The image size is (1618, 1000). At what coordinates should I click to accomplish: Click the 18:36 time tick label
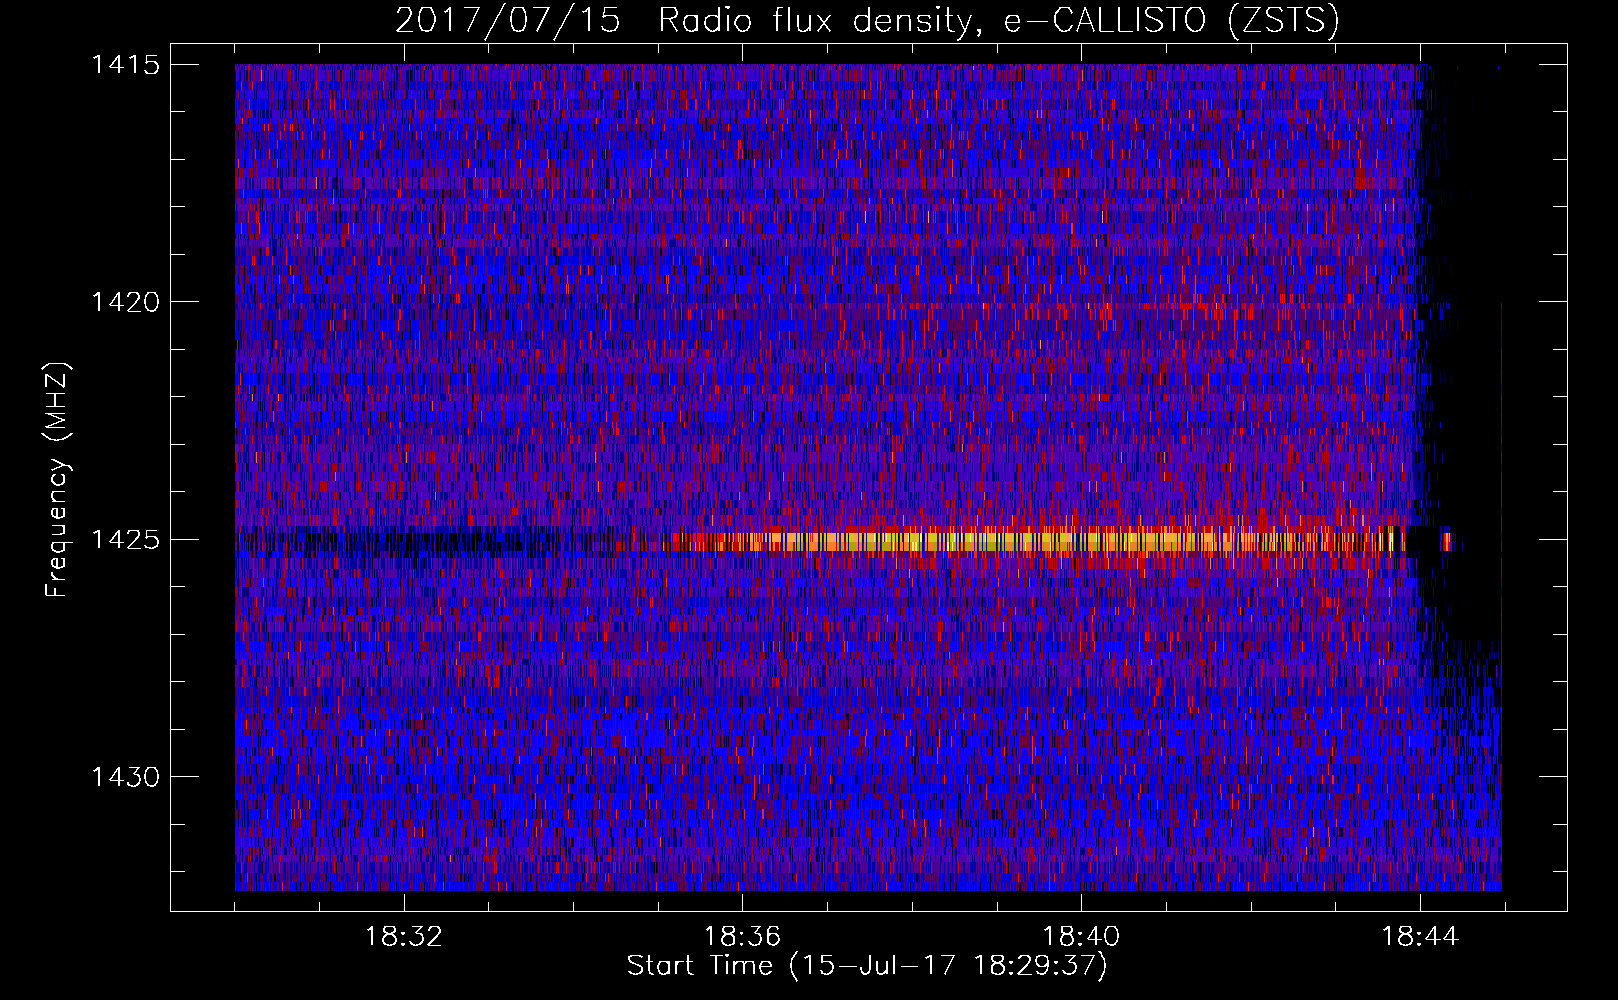(743, 937)
